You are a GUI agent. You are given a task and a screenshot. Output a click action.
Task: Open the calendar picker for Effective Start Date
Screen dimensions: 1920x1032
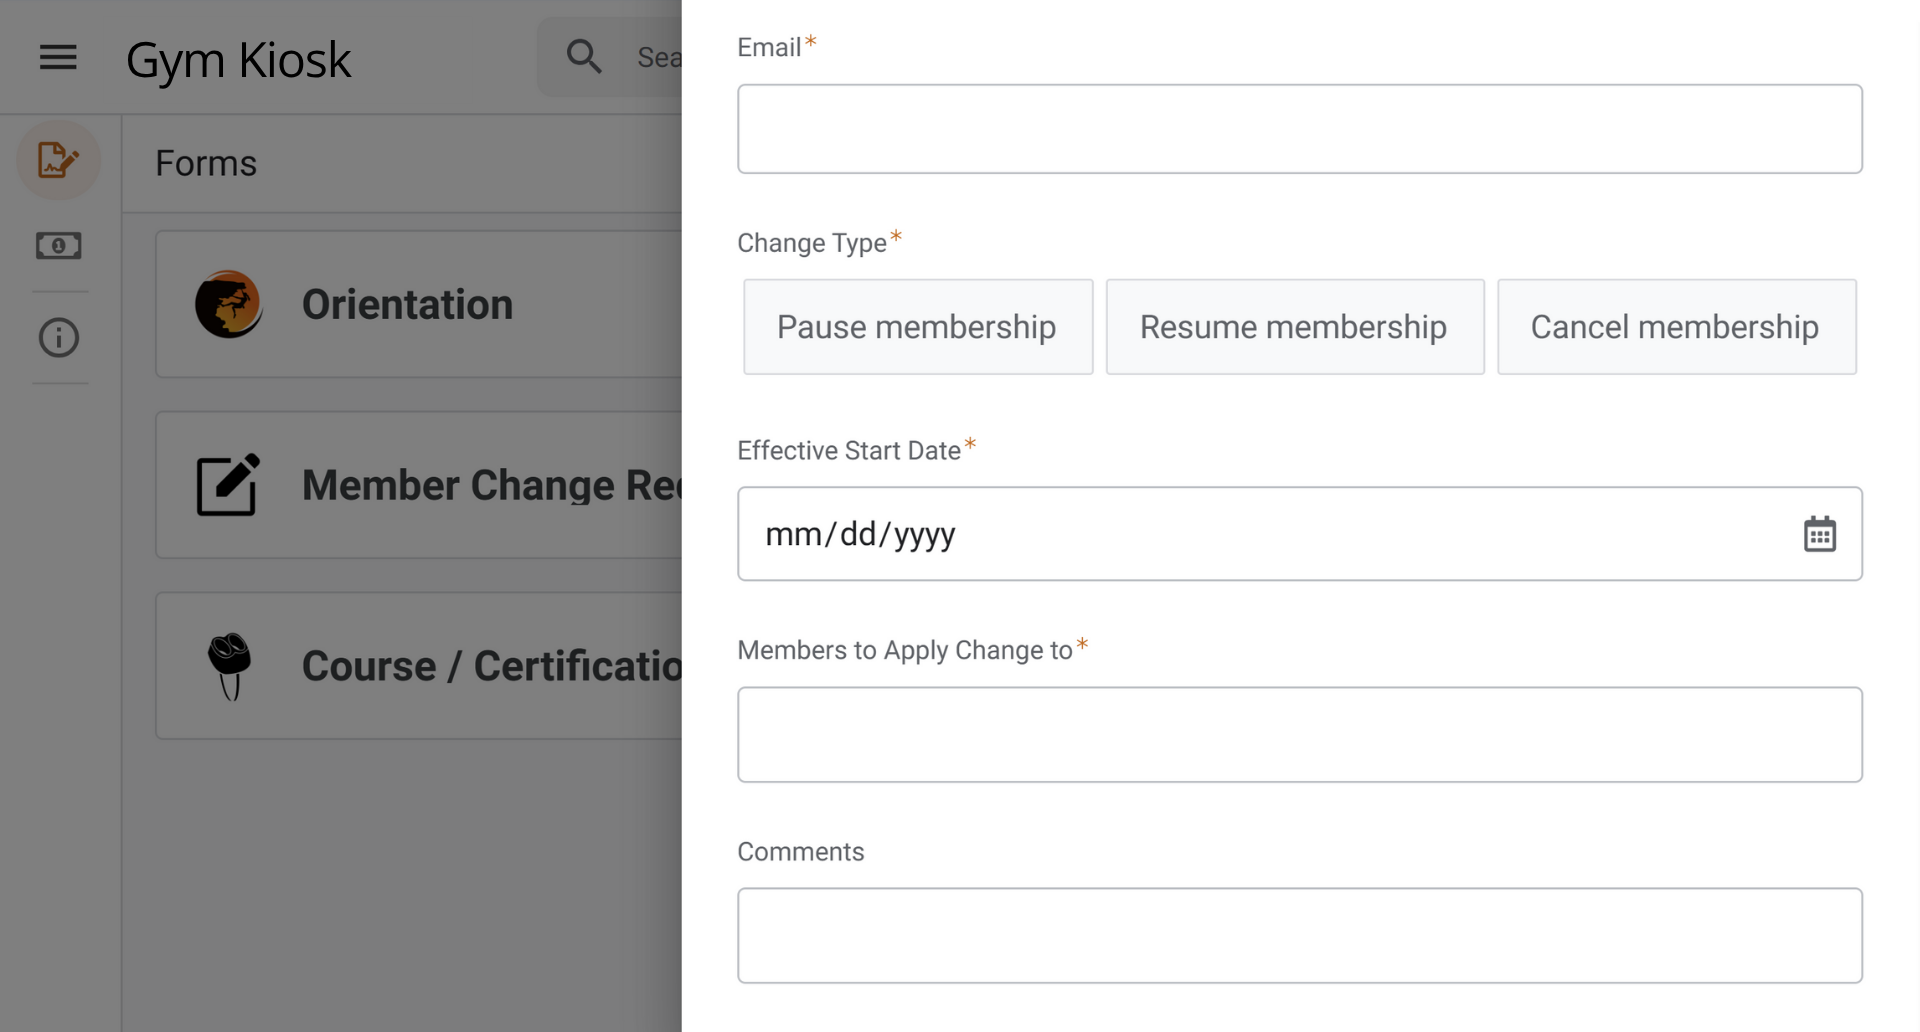tap(1822, 534)
